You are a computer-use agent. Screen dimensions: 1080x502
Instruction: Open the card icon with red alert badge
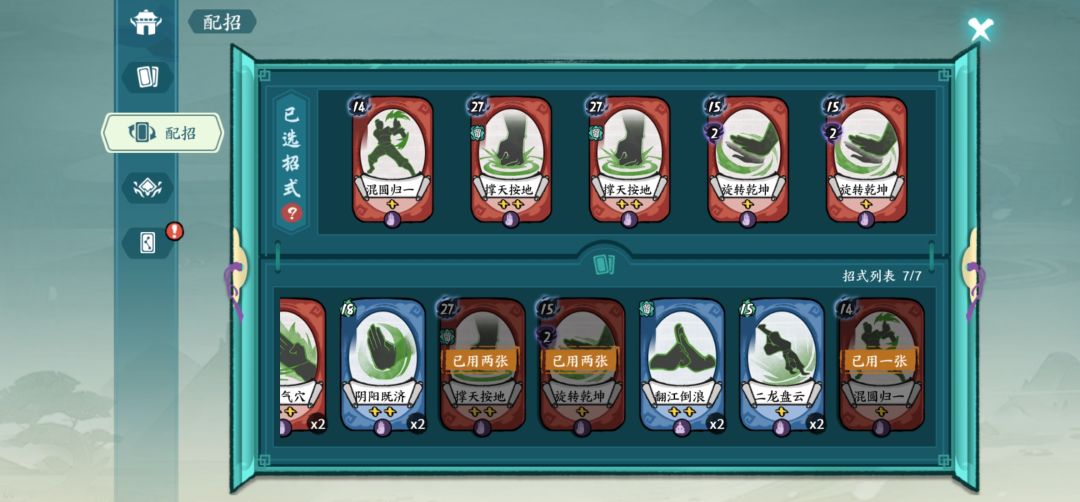(x=149, y=242)
